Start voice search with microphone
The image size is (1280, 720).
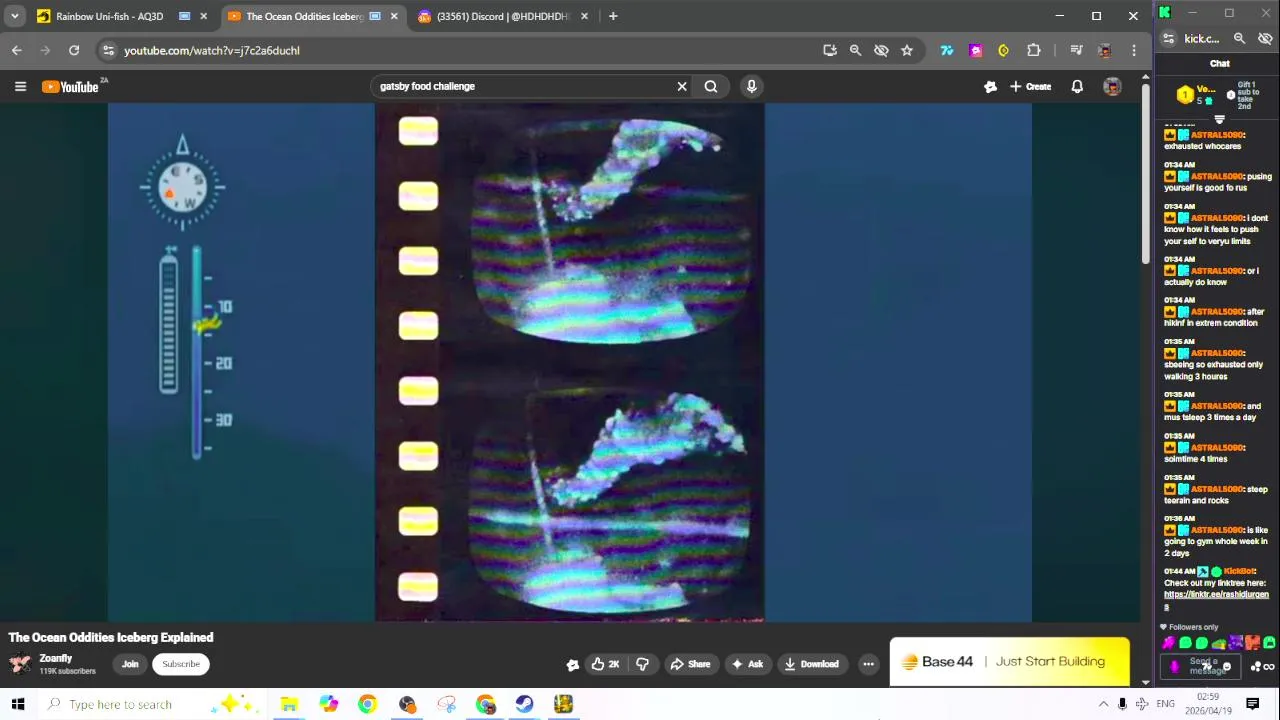[751, 87]
